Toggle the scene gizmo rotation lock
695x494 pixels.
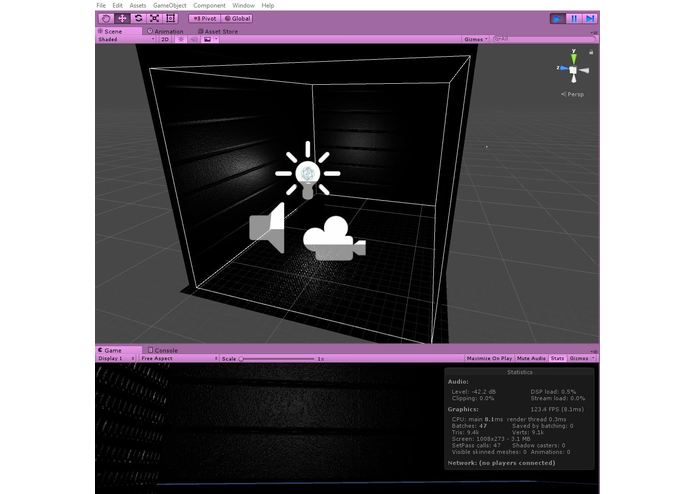[591, 52]
